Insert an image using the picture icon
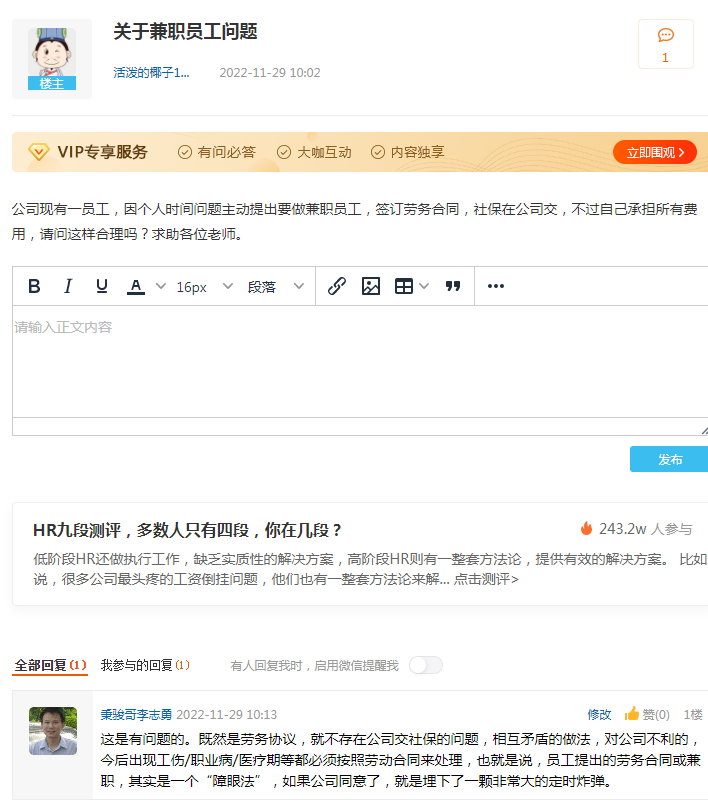 point(371,286)
